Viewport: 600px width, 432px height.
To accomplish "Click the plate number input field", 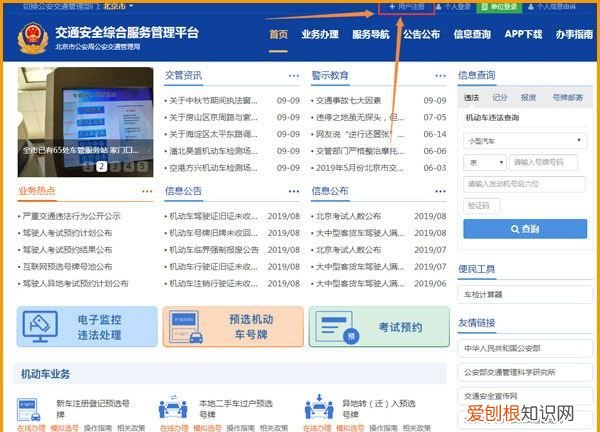I will (x=543, y=163).
